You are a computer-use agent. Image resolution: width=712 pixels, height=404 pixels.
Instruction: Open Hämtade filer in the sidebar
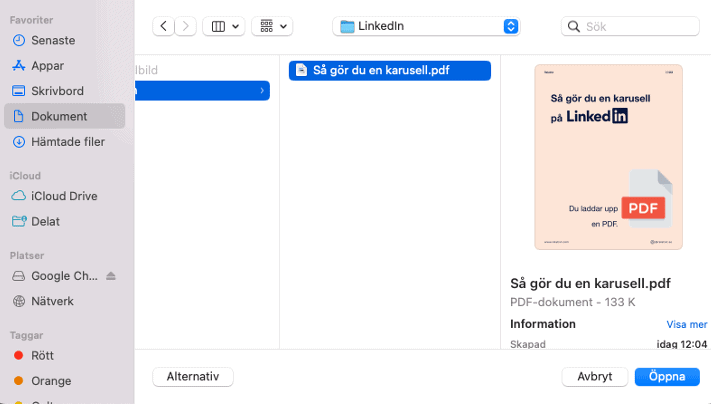point(64,142)
